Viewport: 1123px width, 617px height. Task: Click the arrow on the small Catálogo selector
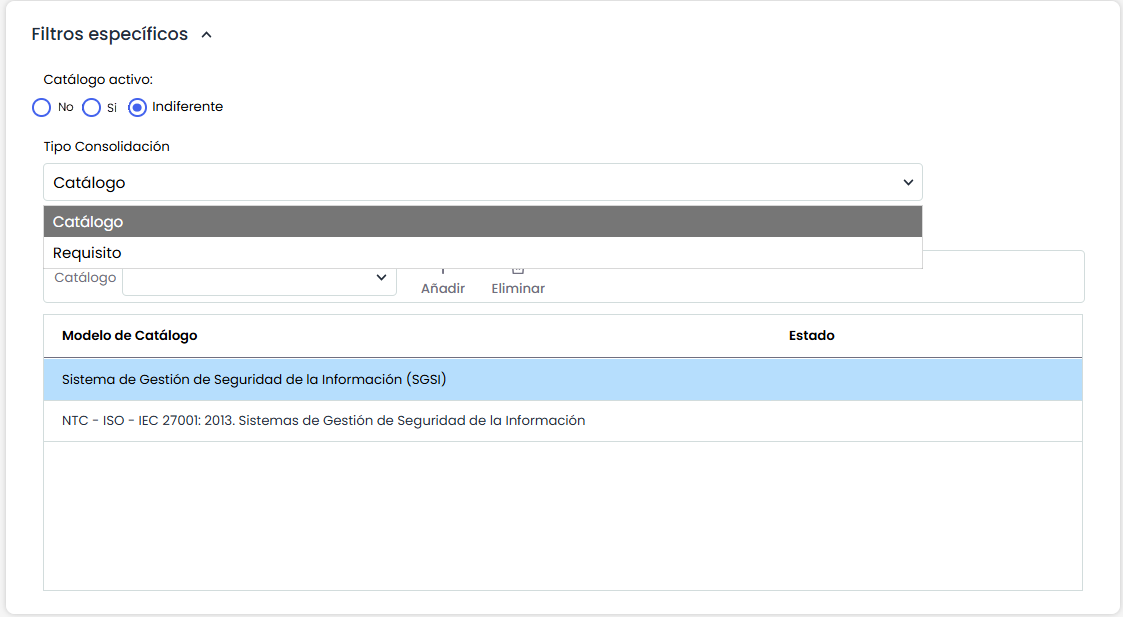click(x=381, y=278)
